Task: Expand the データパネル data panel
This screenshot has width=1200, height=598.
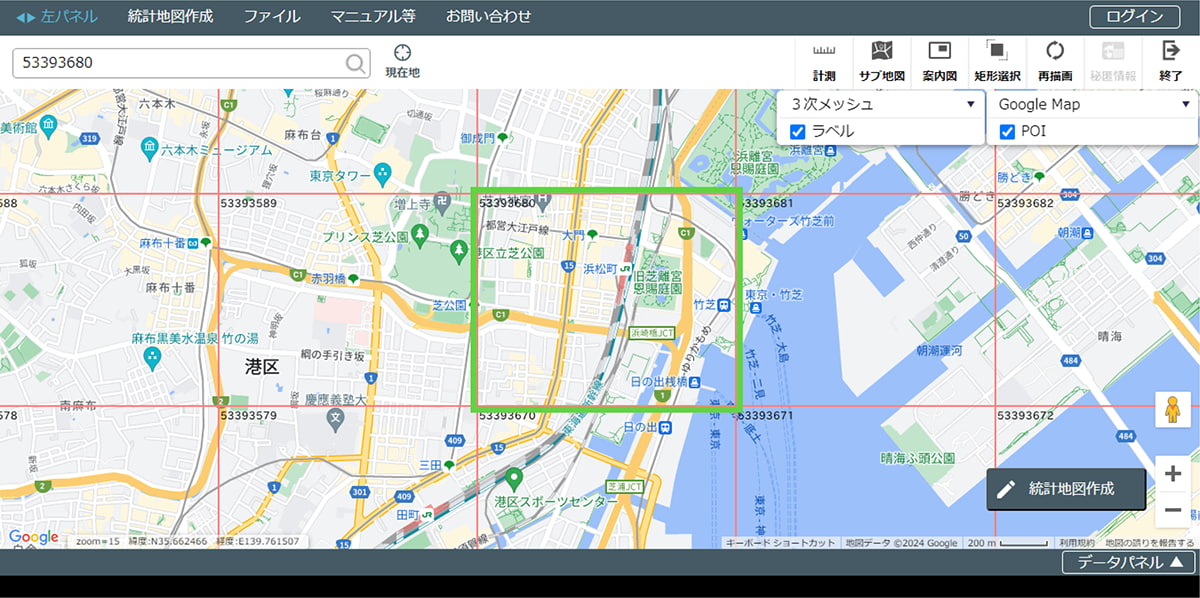Action: click(1129, 563)
